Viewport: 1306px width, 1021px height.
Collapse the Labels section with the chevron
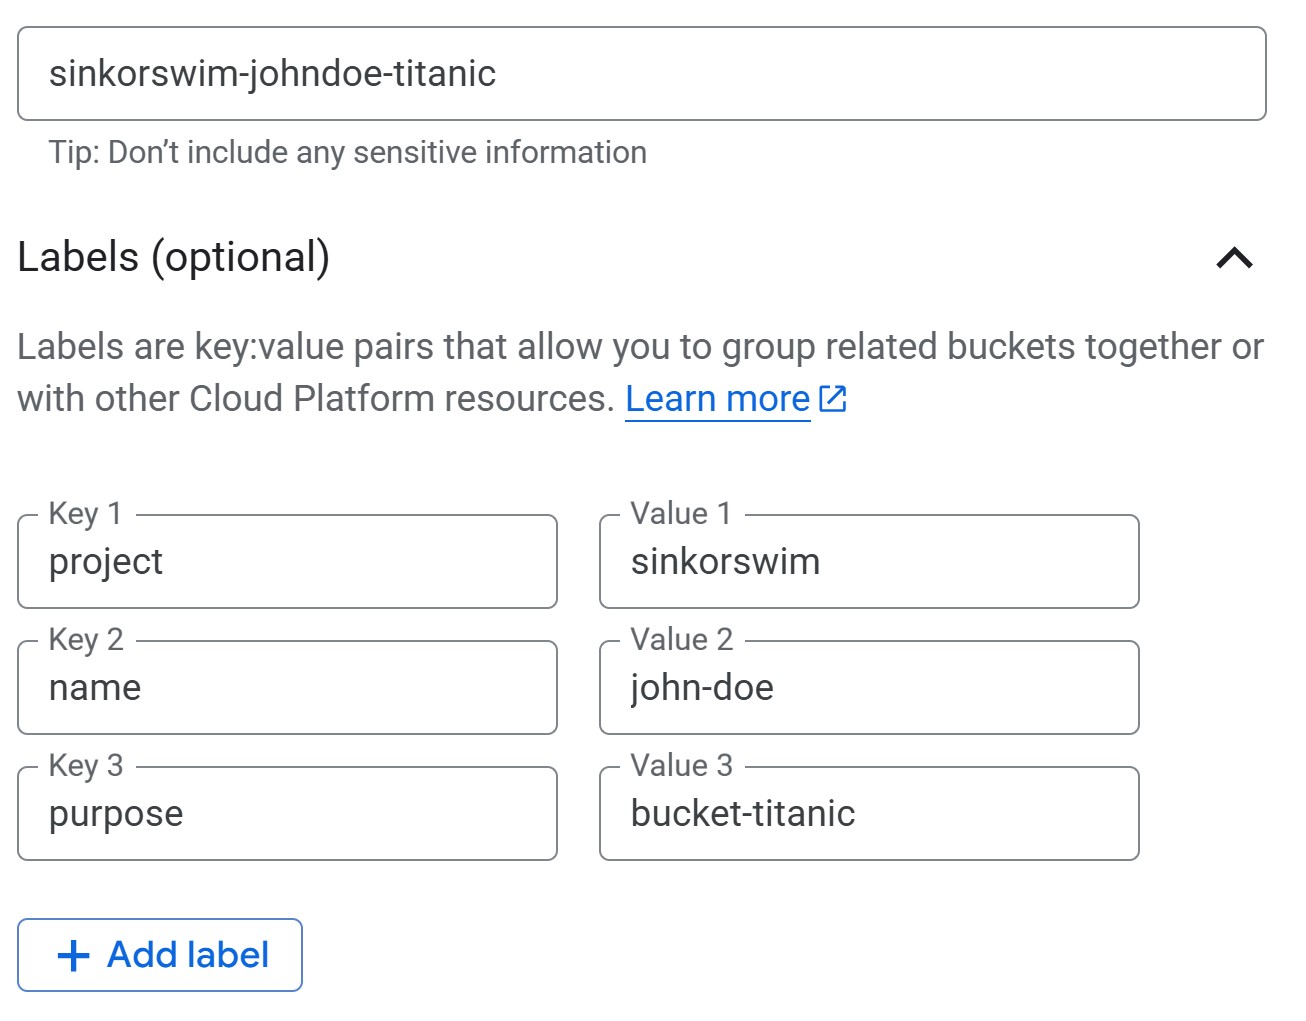coord(1234,258)
